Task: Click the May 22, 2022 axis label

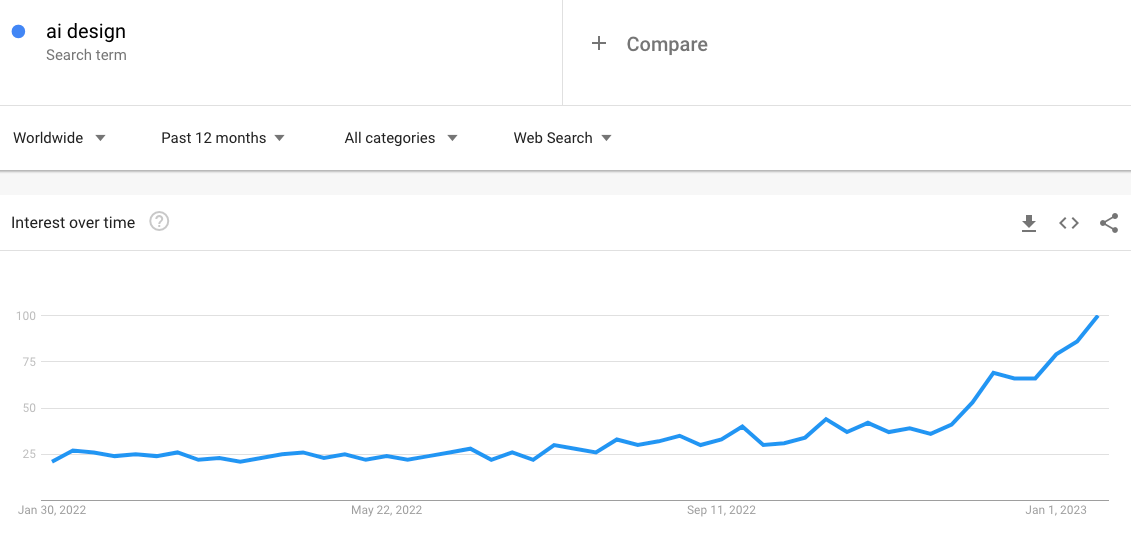Action: click(x=387, y=510)
